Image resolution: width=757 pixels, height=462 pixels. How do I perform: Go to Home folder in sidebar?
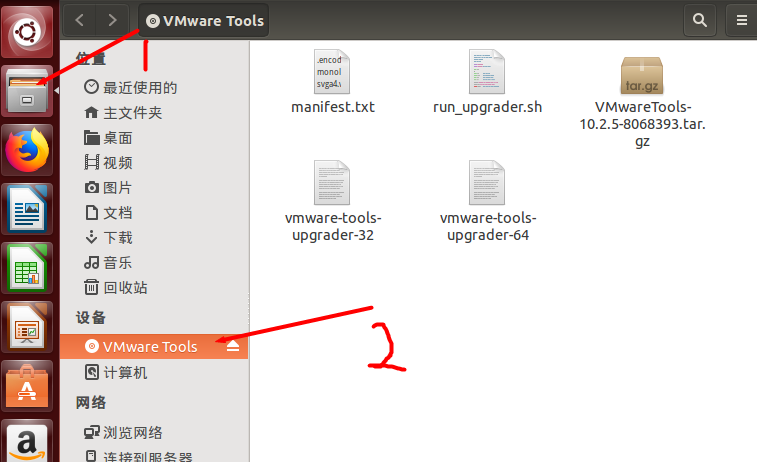154,112
